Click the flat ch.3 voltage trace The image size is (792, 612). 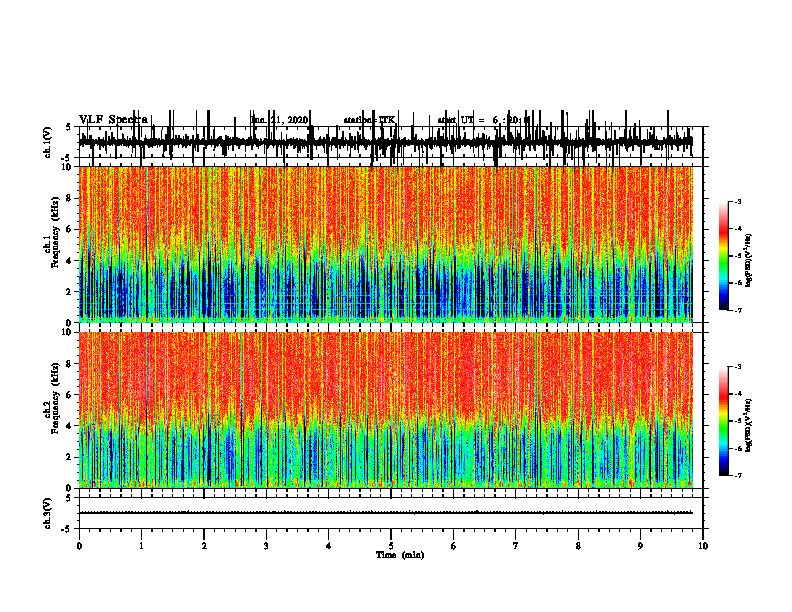[386, 513]
